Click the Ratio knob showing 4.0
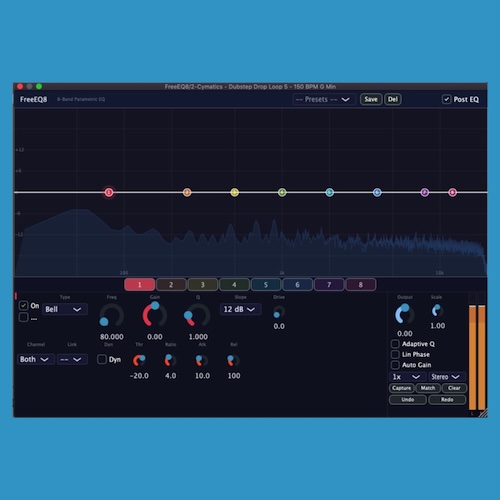Screen dimensions: 500x500 tap(170, 360)
